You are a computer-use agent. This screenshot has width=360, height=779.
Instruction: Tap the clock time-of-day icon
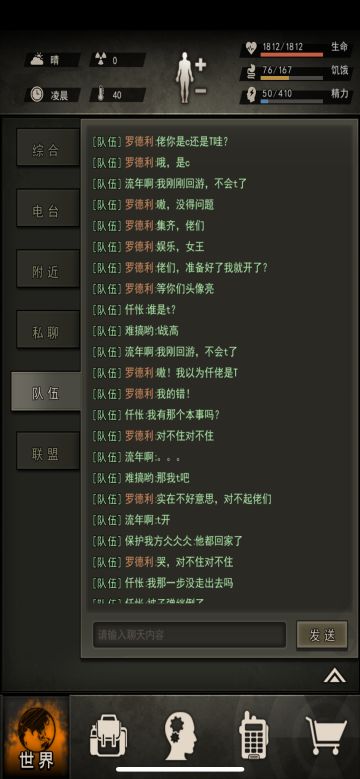click(x=37, y=94)
